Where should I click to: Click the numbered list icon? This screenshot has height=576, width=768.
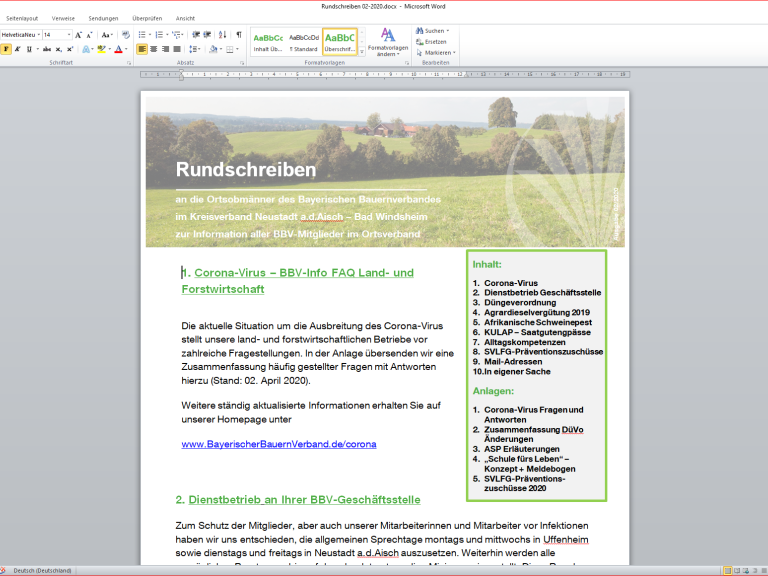coord(159,35)
